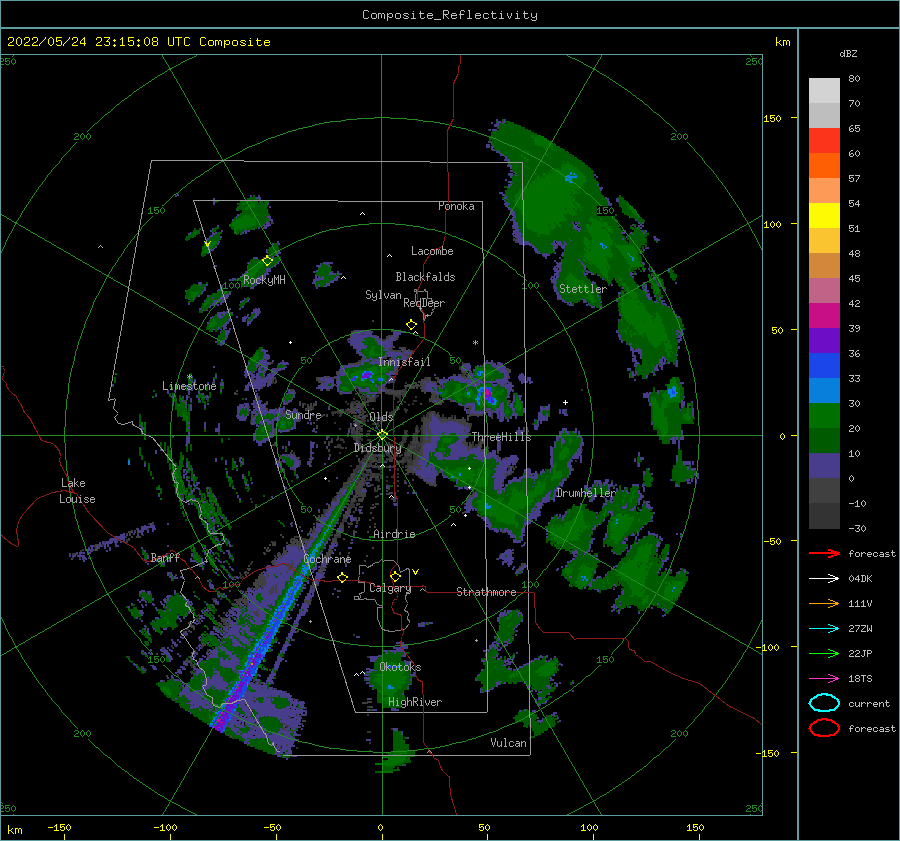Image resolution: width=900 pixels, height=841 pixels.
Task: Choose the 39–42 dBZ magenta swatch
Action: pos(824,315)
